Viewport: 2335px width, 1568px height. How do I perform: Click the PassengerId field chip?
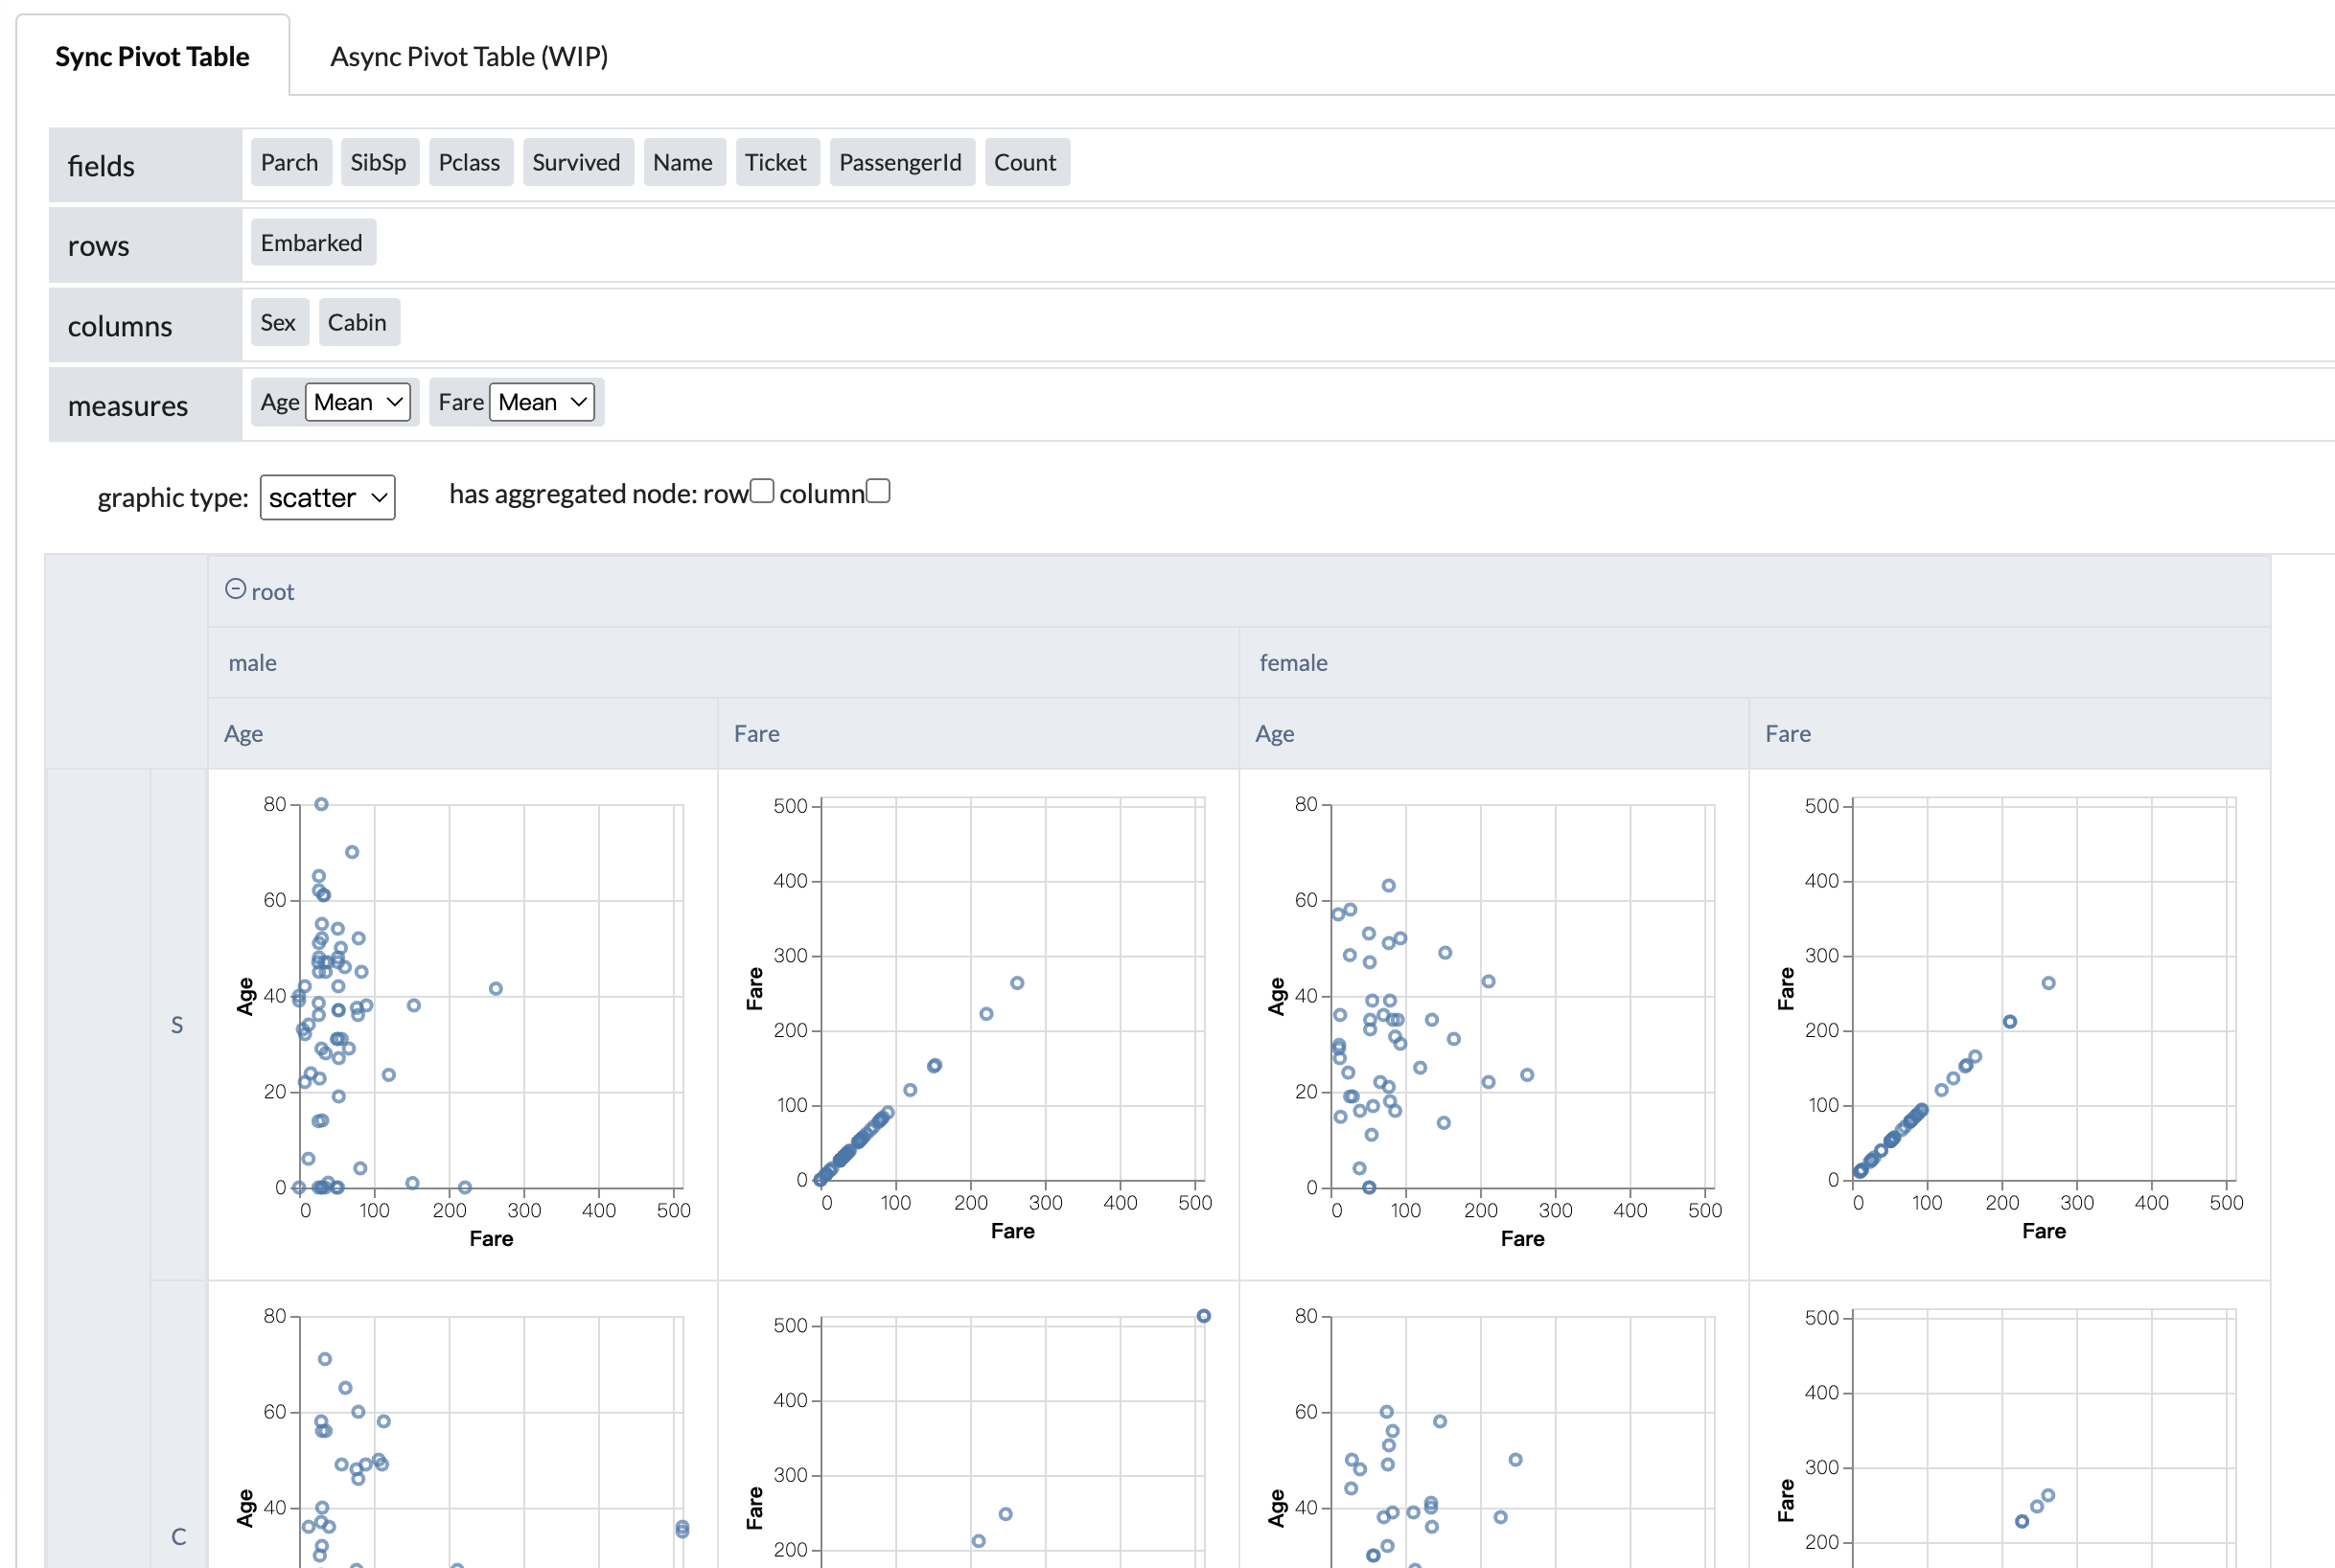(x=900, y=162)
